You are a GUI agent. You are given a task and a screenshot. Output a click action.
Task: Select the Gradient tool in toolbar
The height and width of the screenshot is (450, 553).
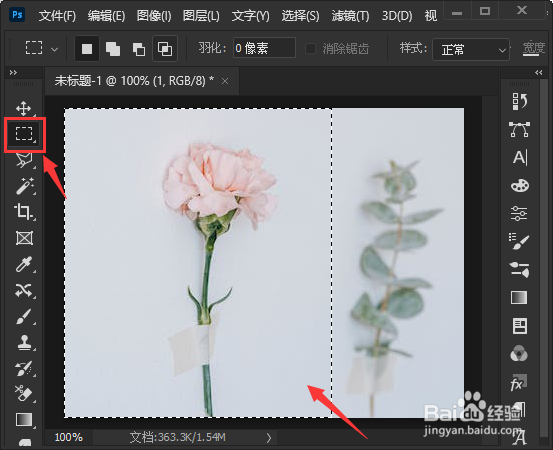coord(24,419)
